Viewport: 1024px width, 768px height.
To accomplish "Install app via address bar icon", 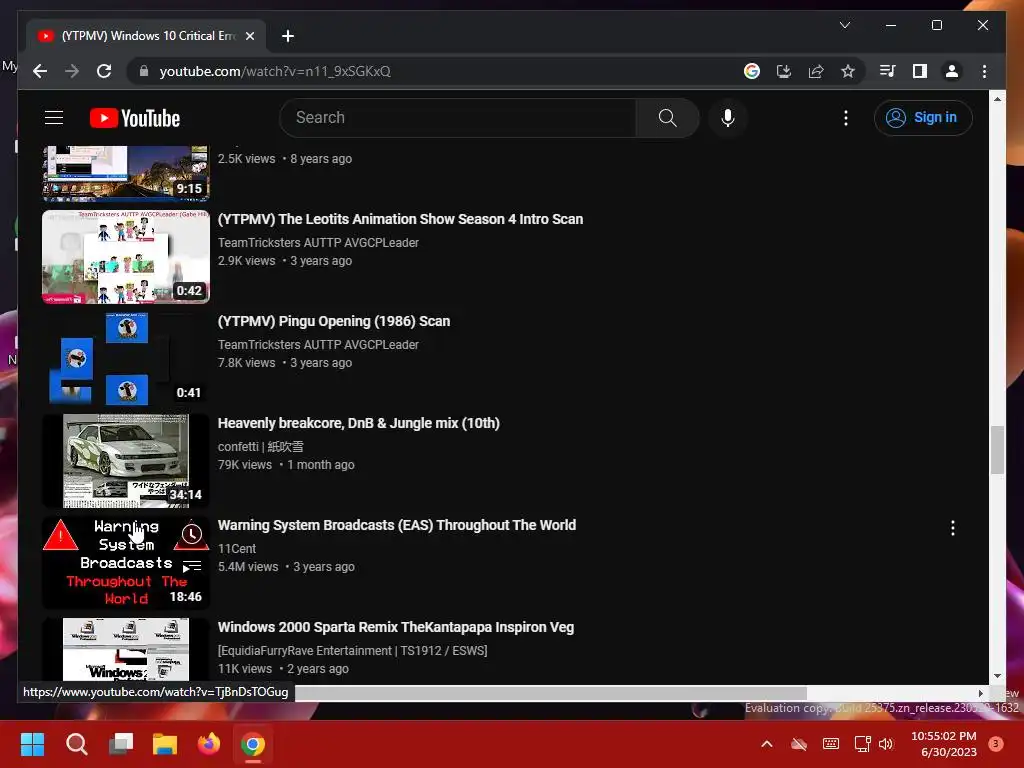I will tap(784, 71).
